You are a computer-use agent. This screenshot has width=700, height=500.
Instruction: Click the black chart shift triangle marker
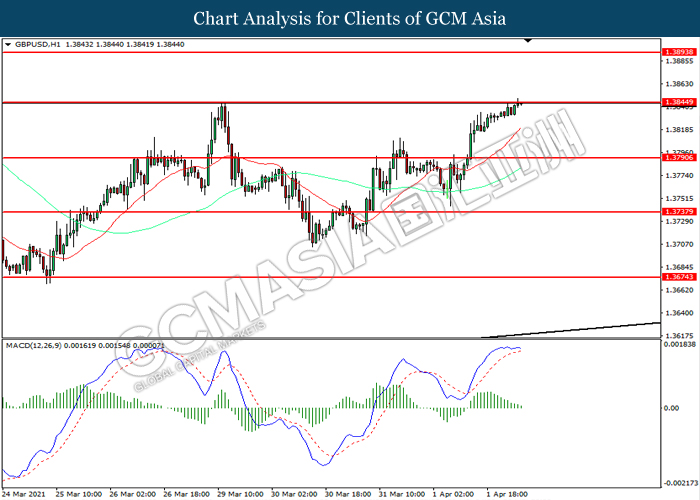point(528,41)
